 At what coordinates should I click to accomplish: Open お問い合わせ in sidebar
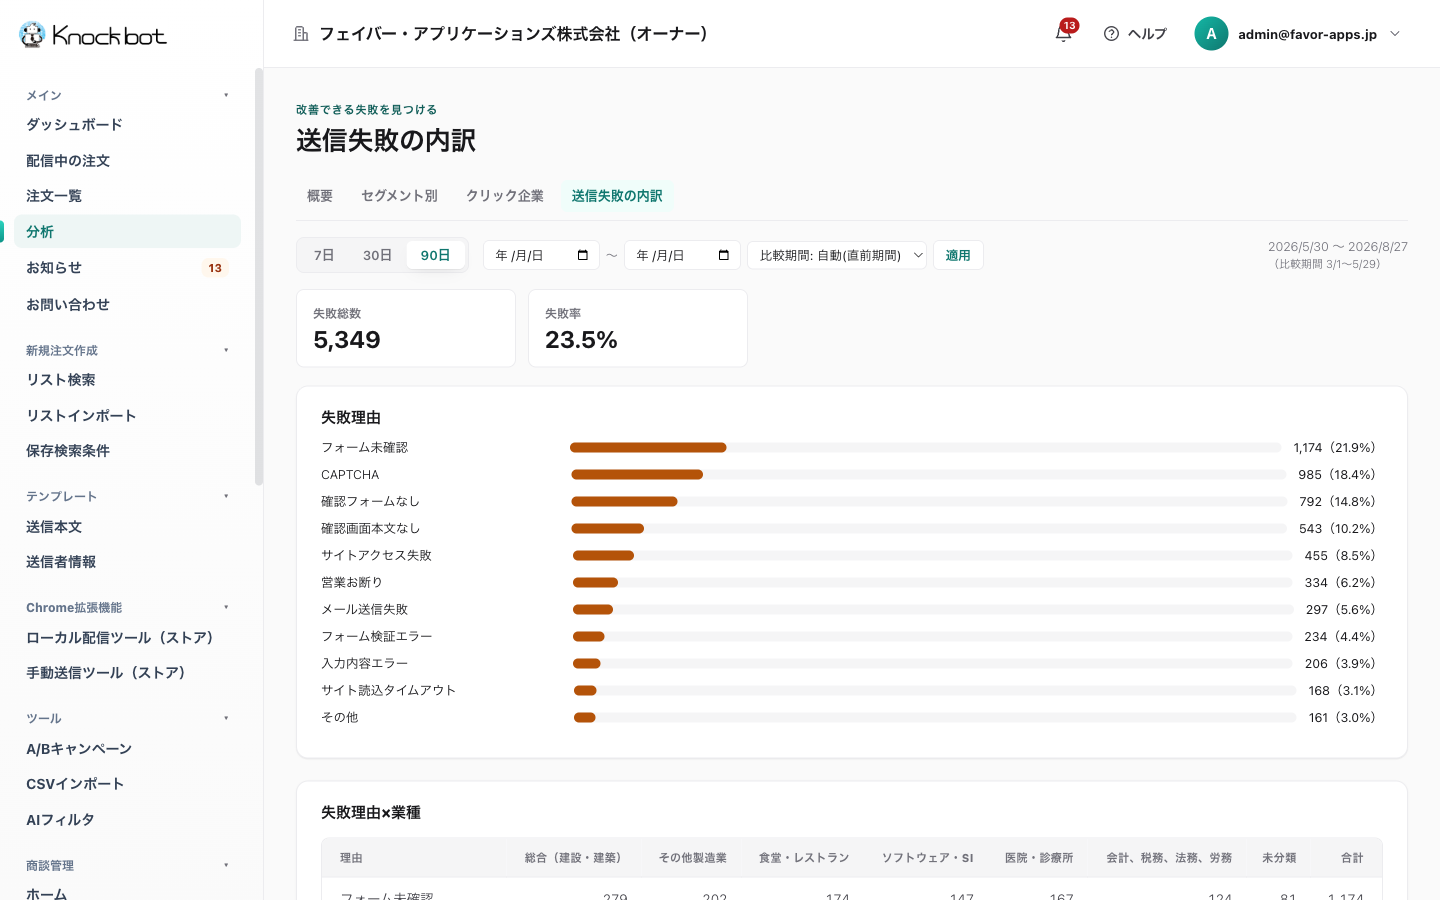point(127,304)
